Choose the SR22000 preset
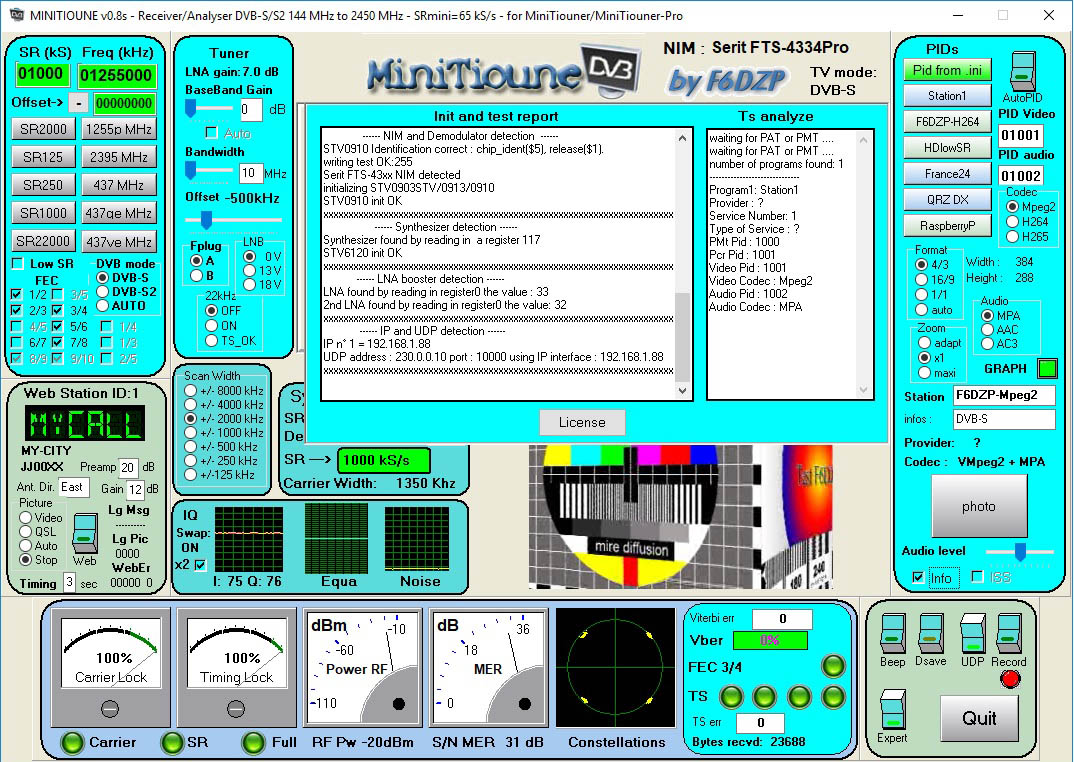The image size is (1074, 762). (x=43, y=241)
